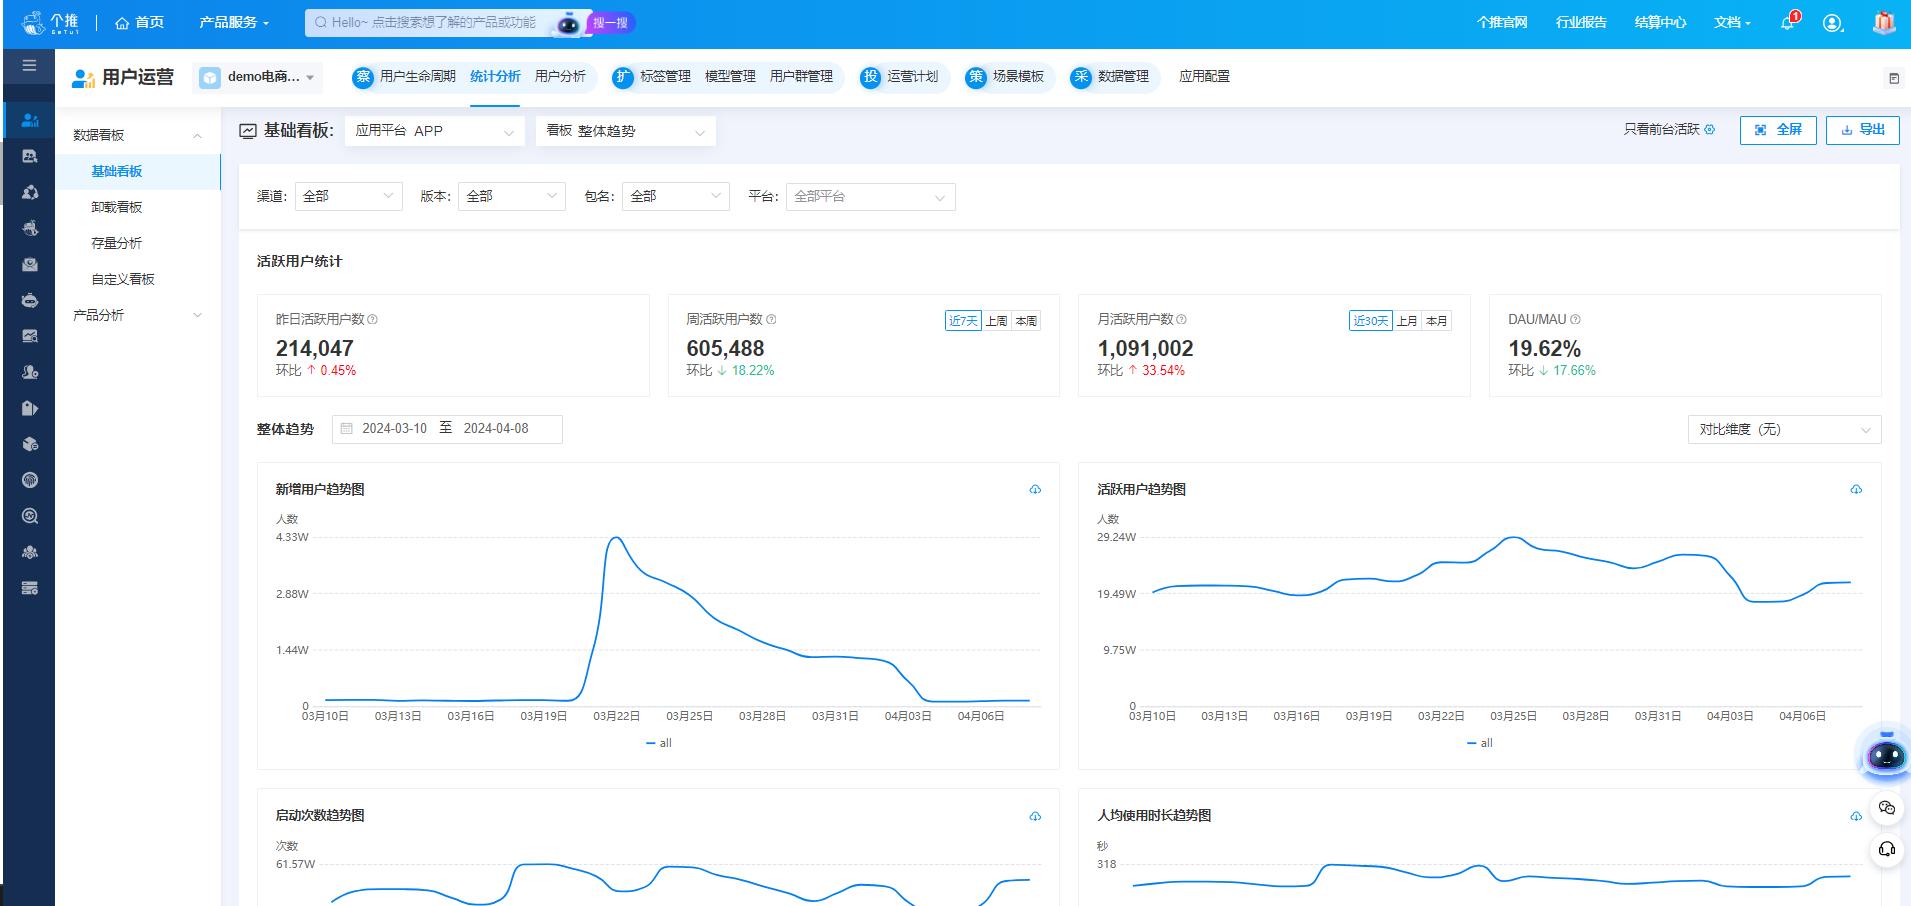Select 近7天 for weekly active users

963,321
